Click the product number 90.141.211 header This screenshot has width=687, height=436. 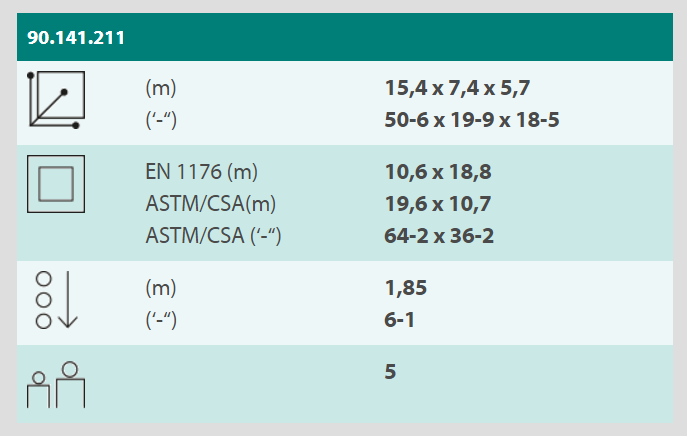coord(76,40)
